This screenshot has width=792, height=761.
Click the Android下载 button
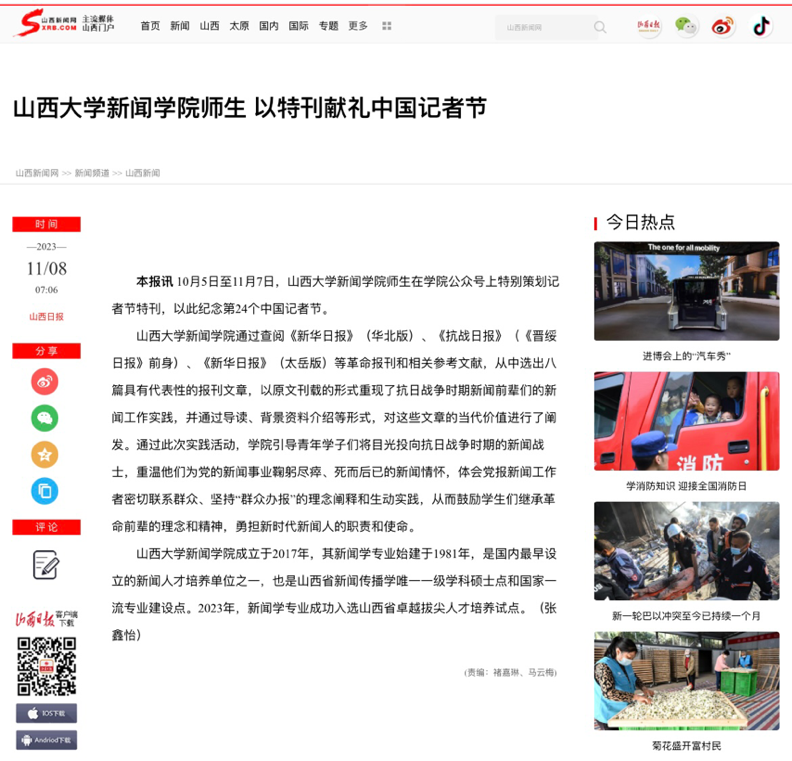46,741
